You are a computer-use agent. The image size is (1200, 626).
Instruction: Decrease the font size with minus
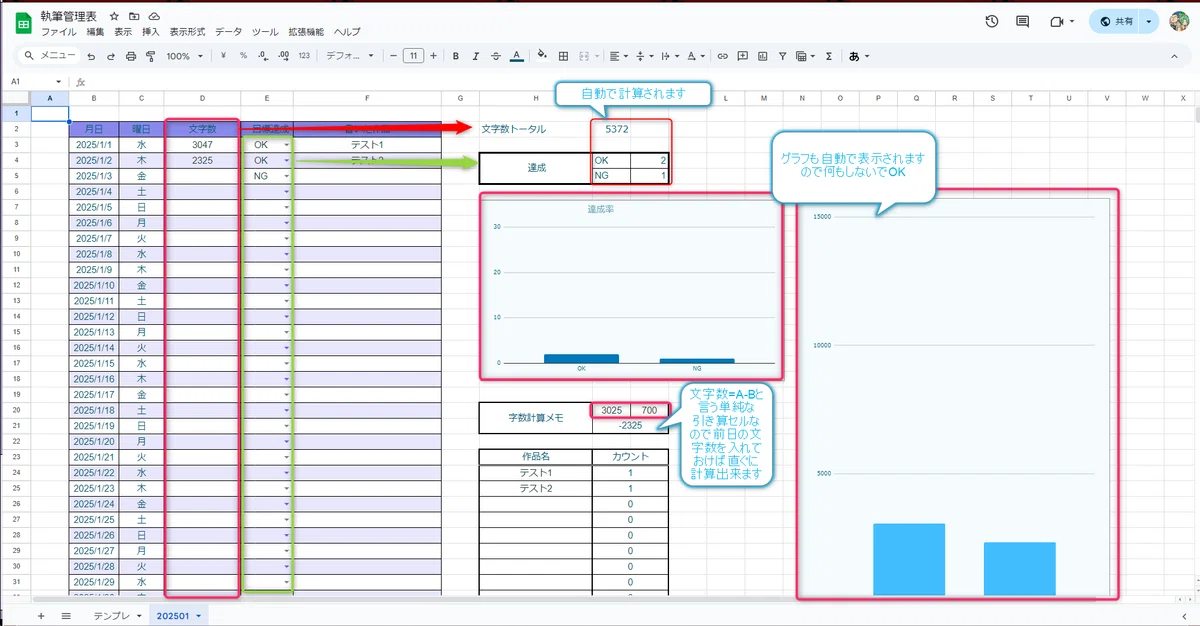click(x=394, y=56)
